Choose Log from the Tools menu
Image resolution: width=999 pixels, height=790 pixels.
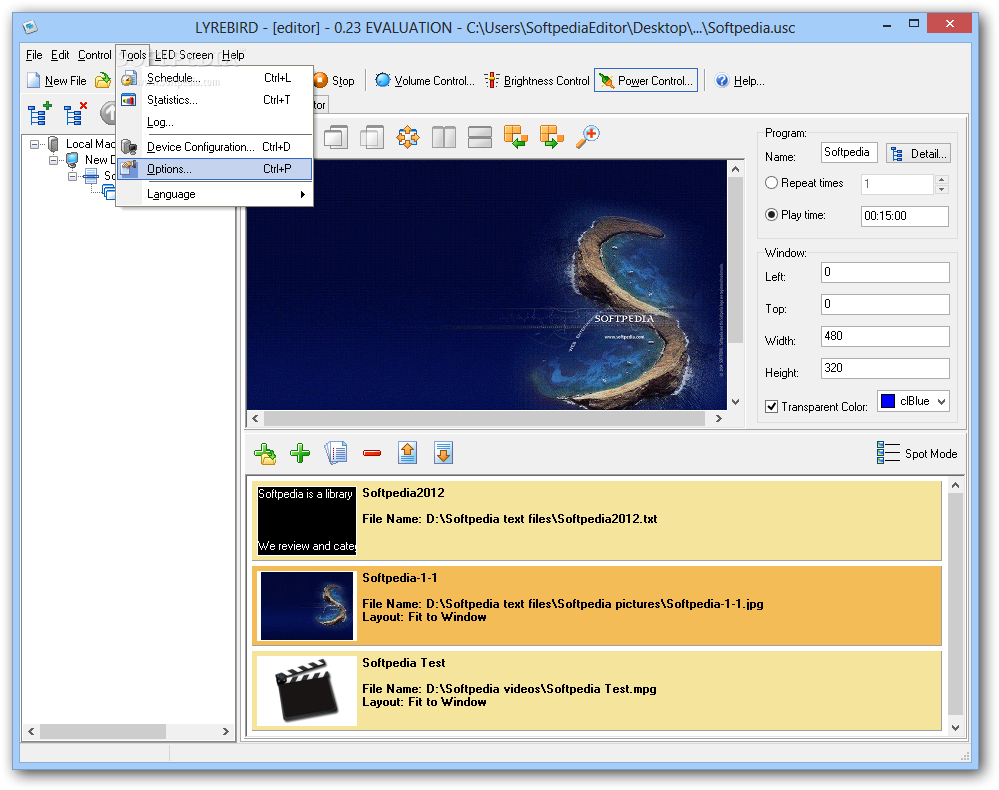(x=215, y=122)
